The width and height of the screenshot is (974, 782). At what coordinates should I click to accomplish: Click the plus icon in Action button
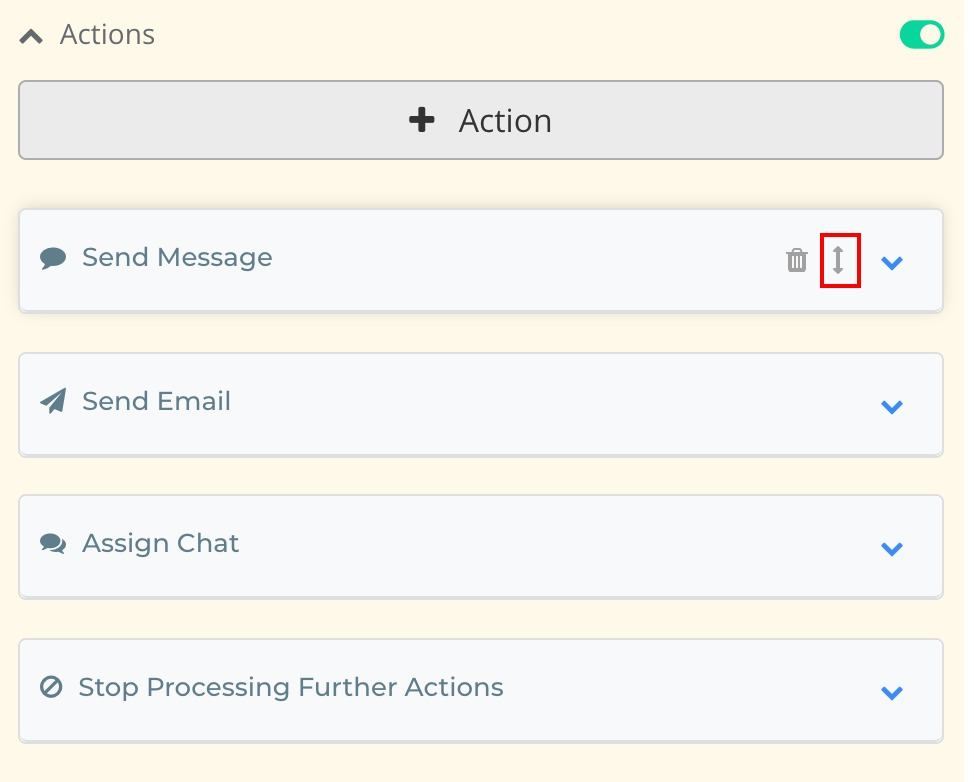[422, 120]
